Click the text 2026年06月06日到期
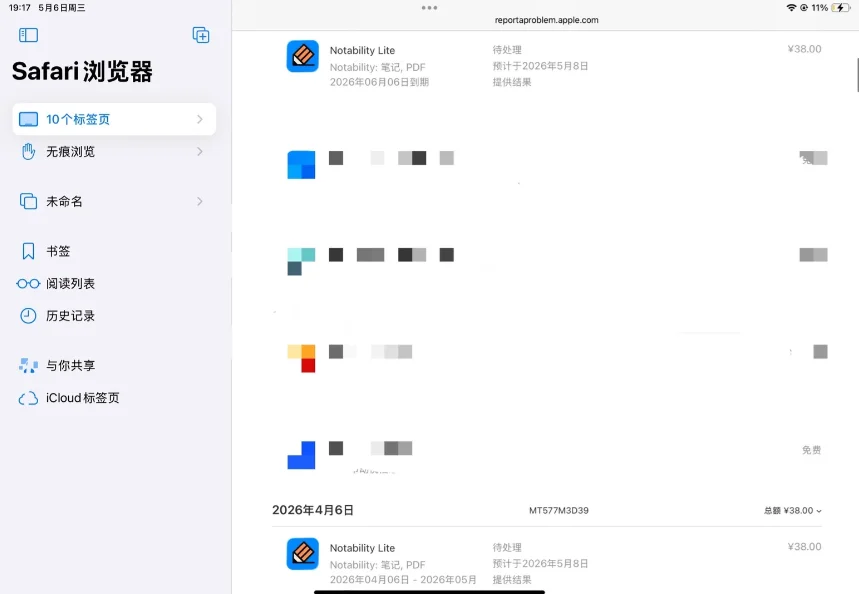The width and height of the screenshot is (859, 594). [379, 82]
